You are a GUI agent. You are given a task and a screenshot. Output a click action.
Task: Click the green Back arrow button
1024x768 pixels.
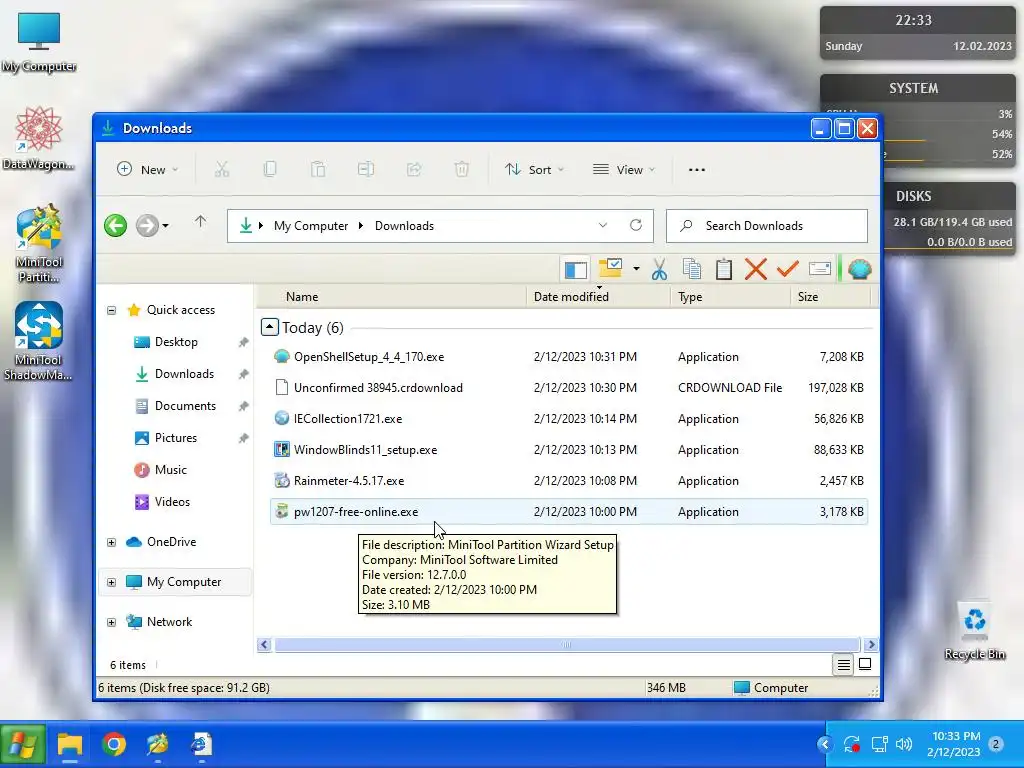[116, 226]
